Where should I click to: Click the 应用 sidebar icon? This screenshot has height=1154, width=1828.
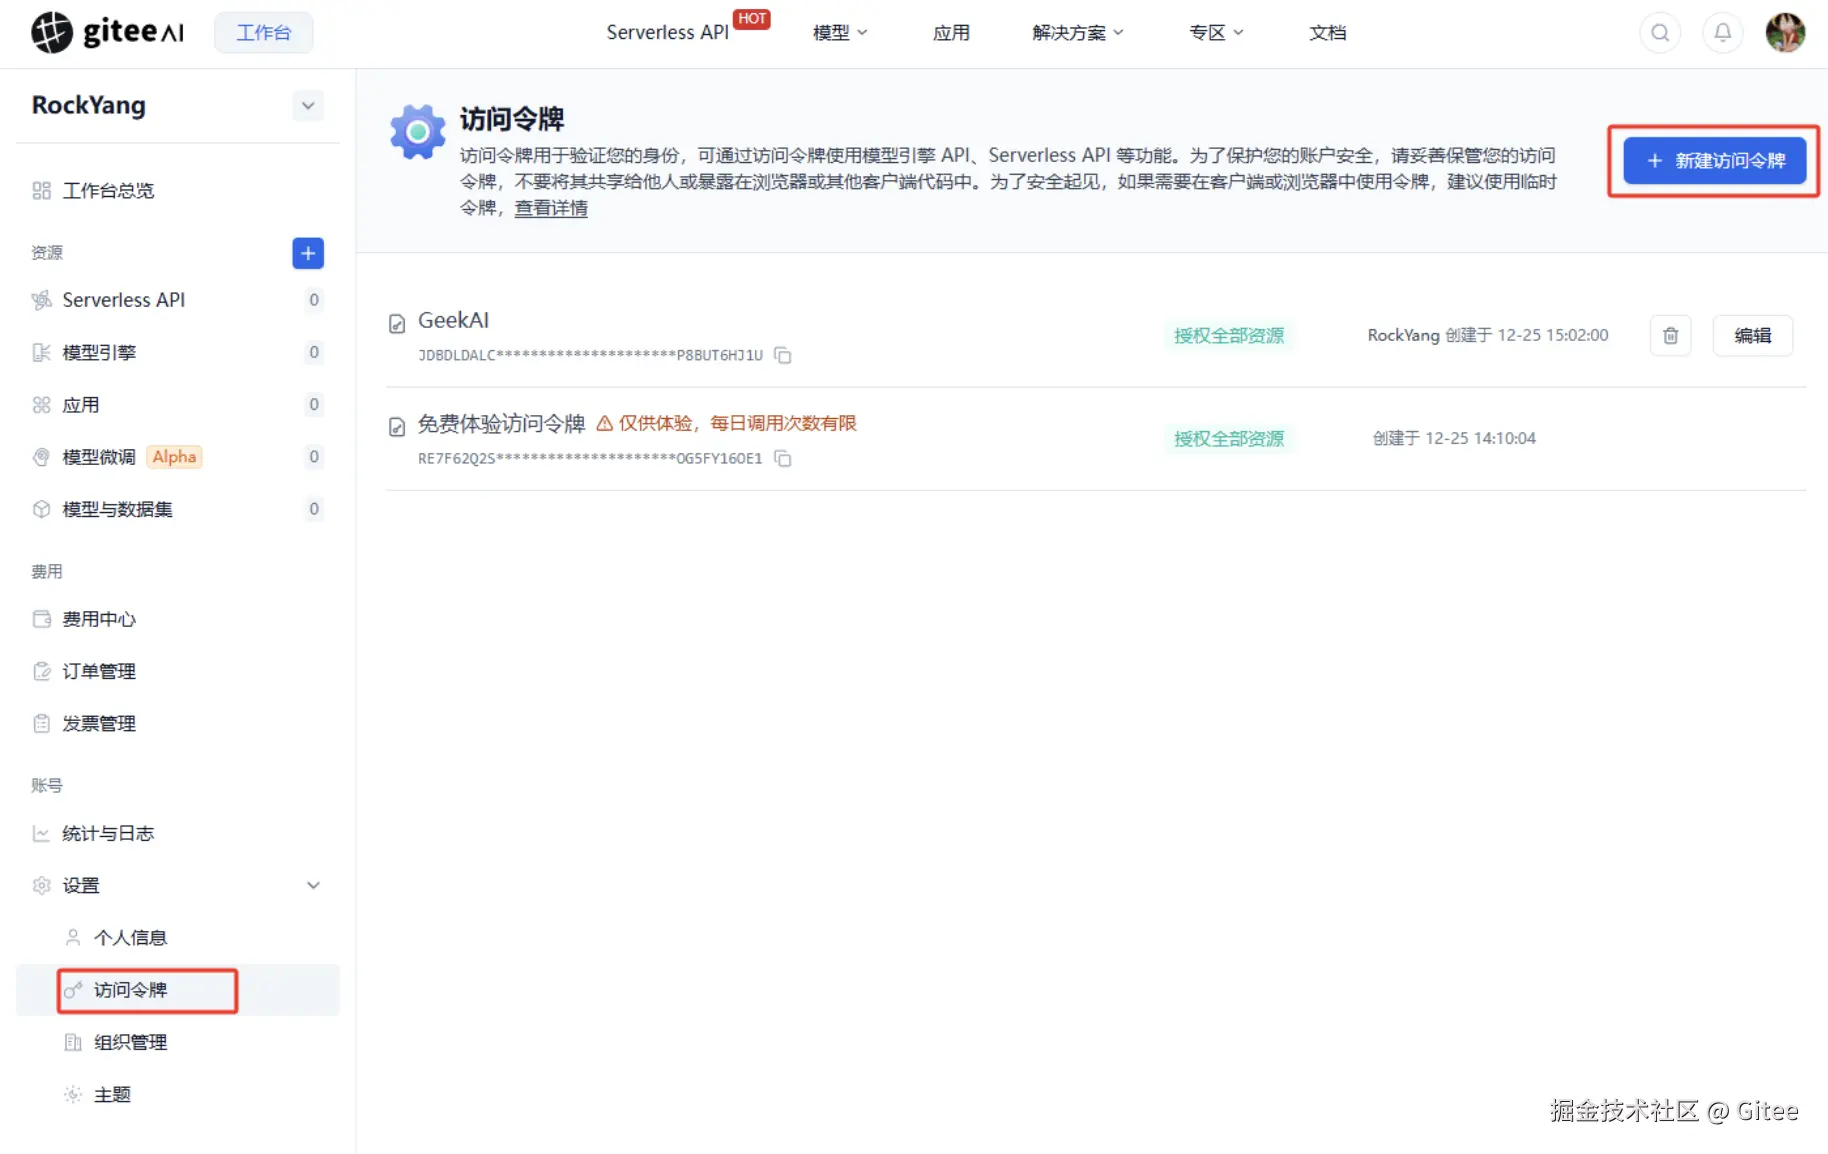[41, 405]
